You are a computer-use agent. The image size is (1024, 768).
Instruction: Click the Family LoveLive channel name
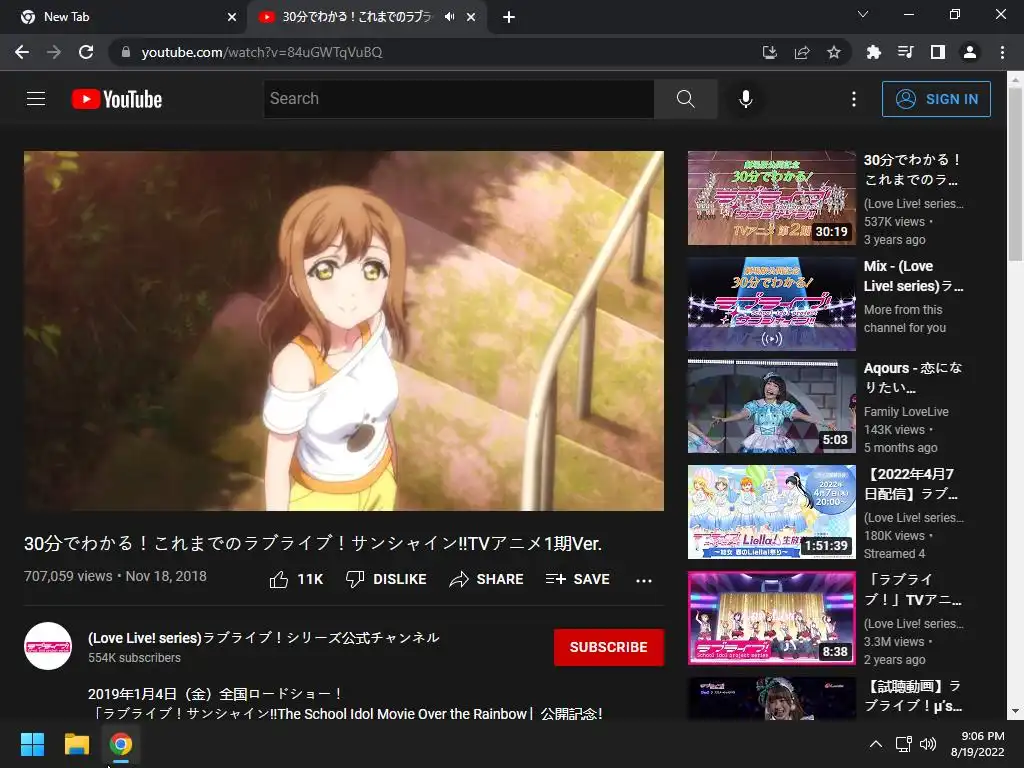(x=906, y=411)
